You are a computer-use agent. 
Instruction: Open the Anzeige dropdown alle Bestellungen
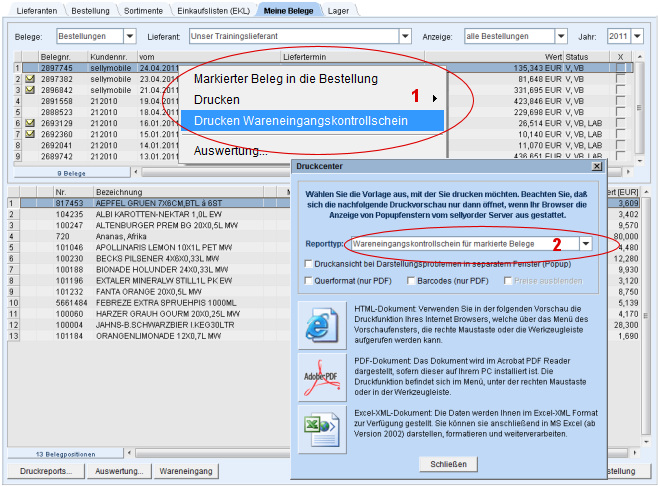tap(561, 36)
